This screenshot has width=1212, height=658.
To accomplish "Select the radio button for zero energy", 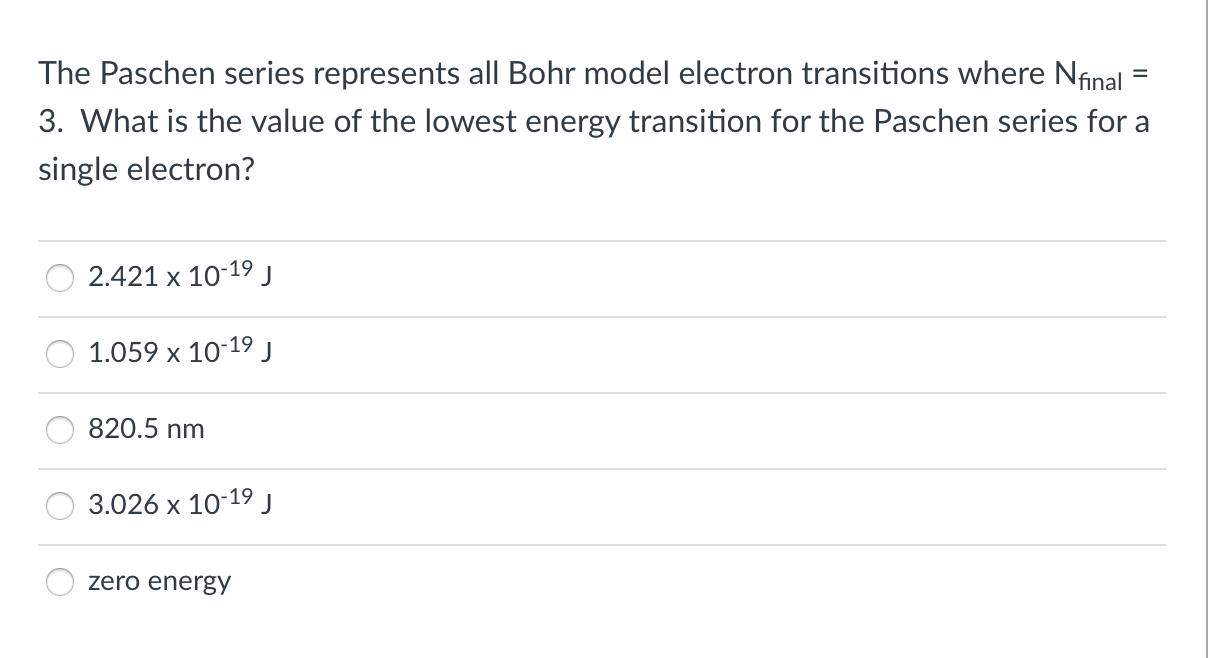I will 59,580.
